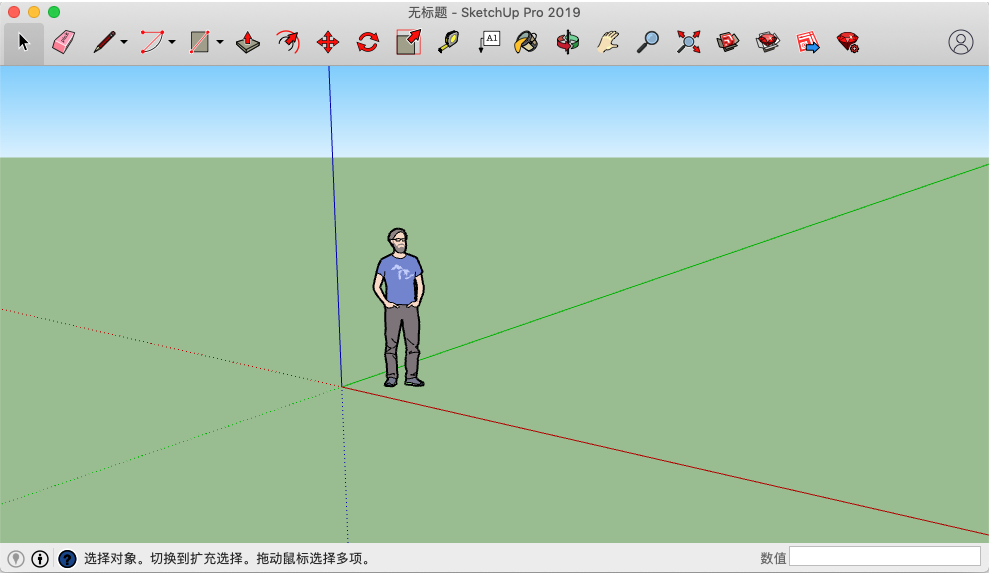Click the geo-location status icon
This screenshot has height=573, width=989.
[16, 558]
